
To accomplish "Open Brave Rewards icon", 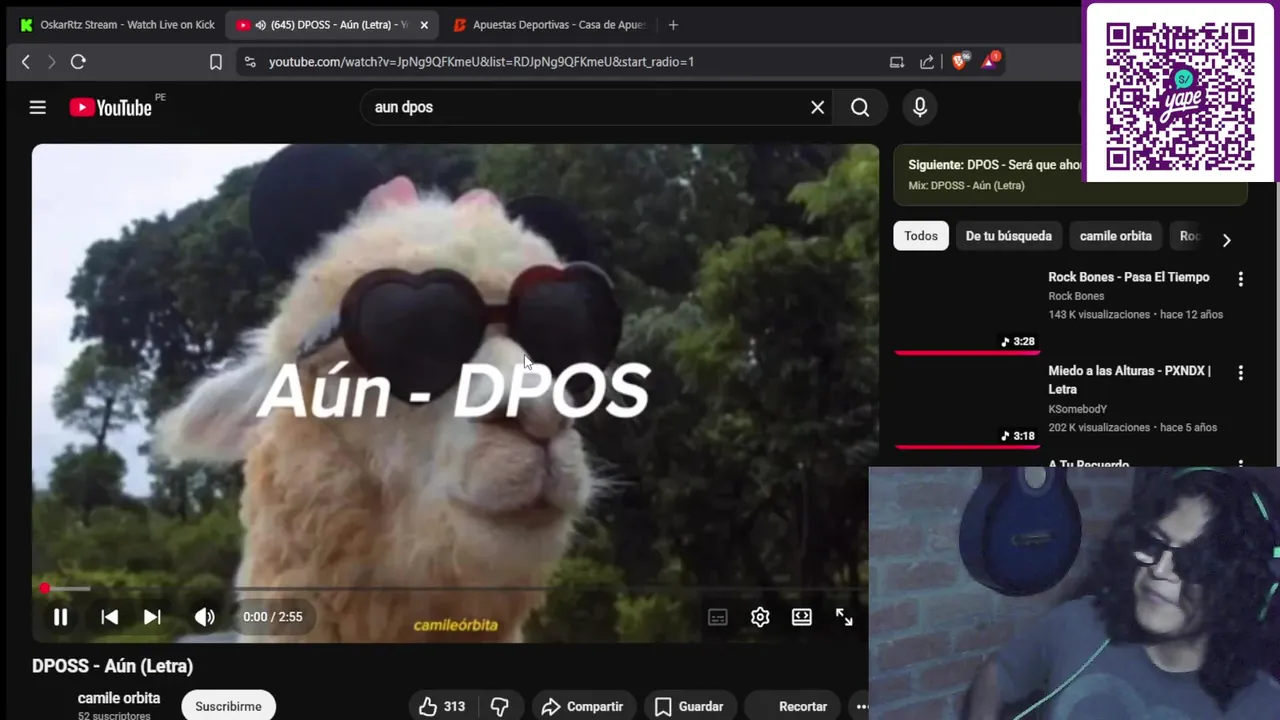I will [990, 61].
